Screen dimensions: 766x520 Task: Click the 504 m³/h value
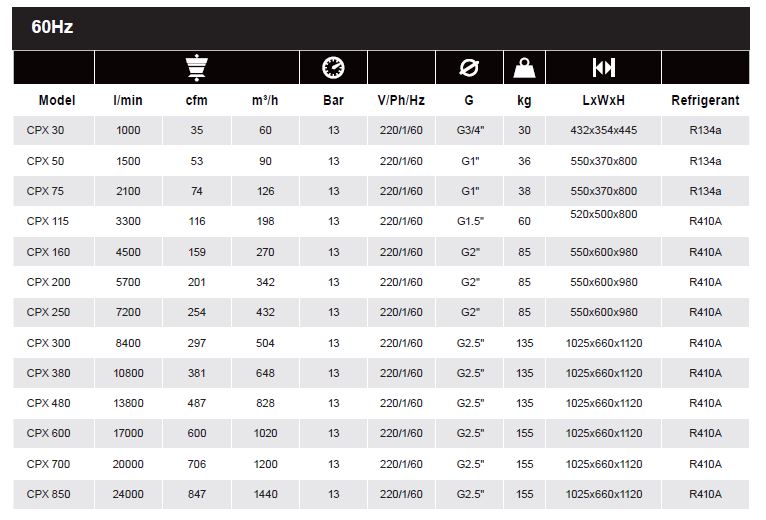coord(265,343)
